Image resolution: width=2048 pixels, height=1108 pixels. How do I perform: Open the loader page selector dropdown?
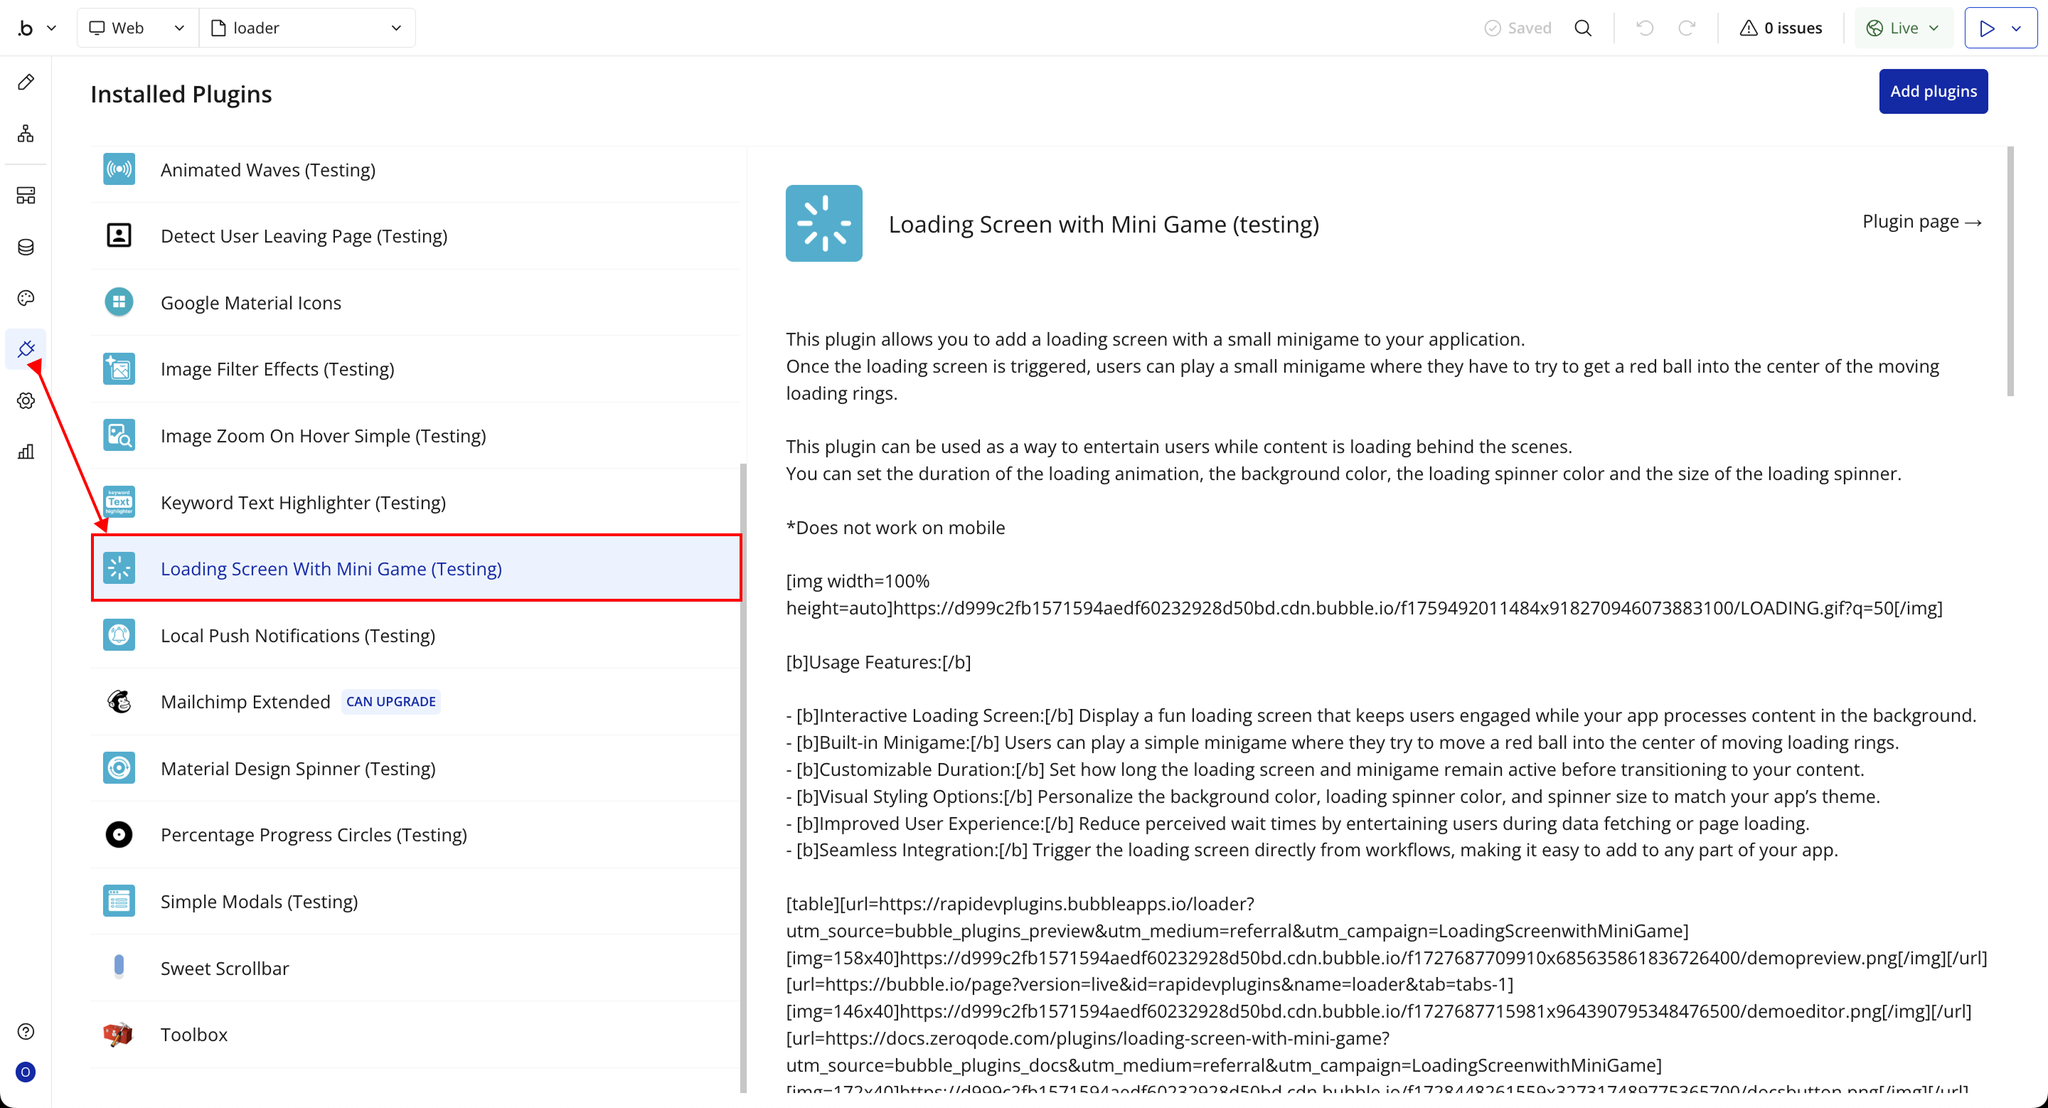tap(307, 28)
